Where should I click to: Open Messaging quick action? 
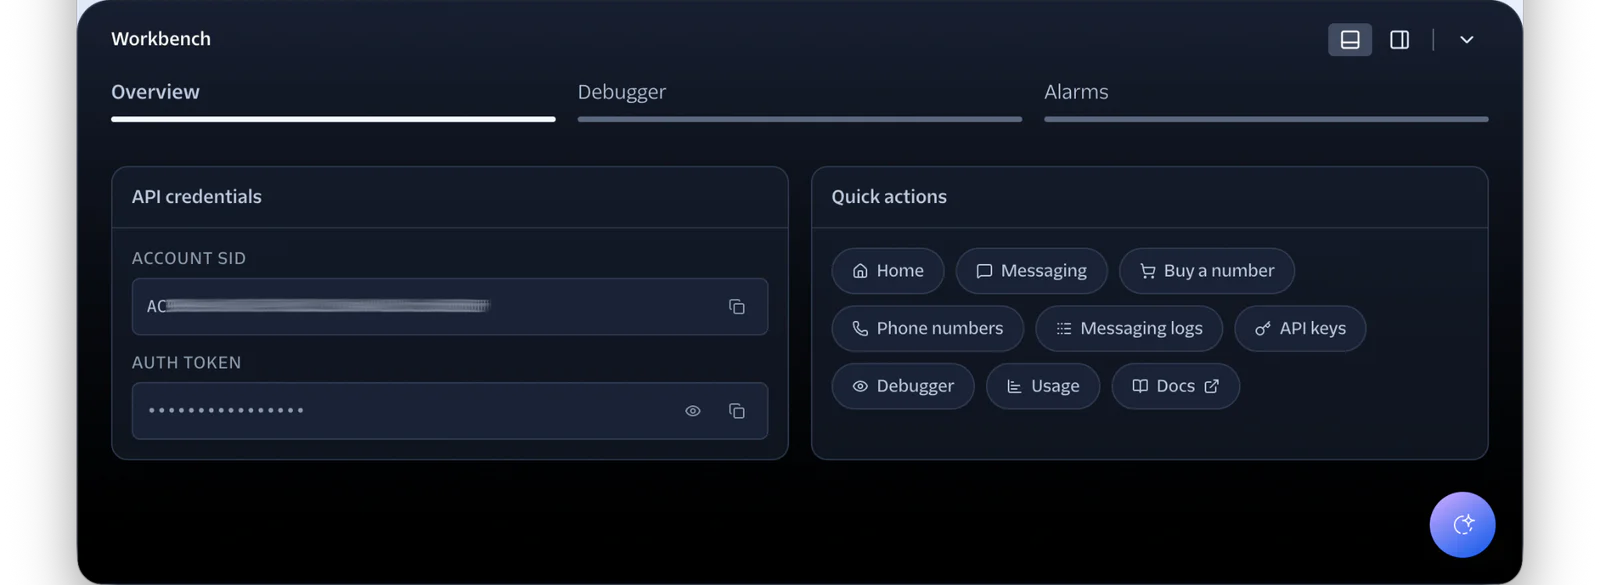1031,271
